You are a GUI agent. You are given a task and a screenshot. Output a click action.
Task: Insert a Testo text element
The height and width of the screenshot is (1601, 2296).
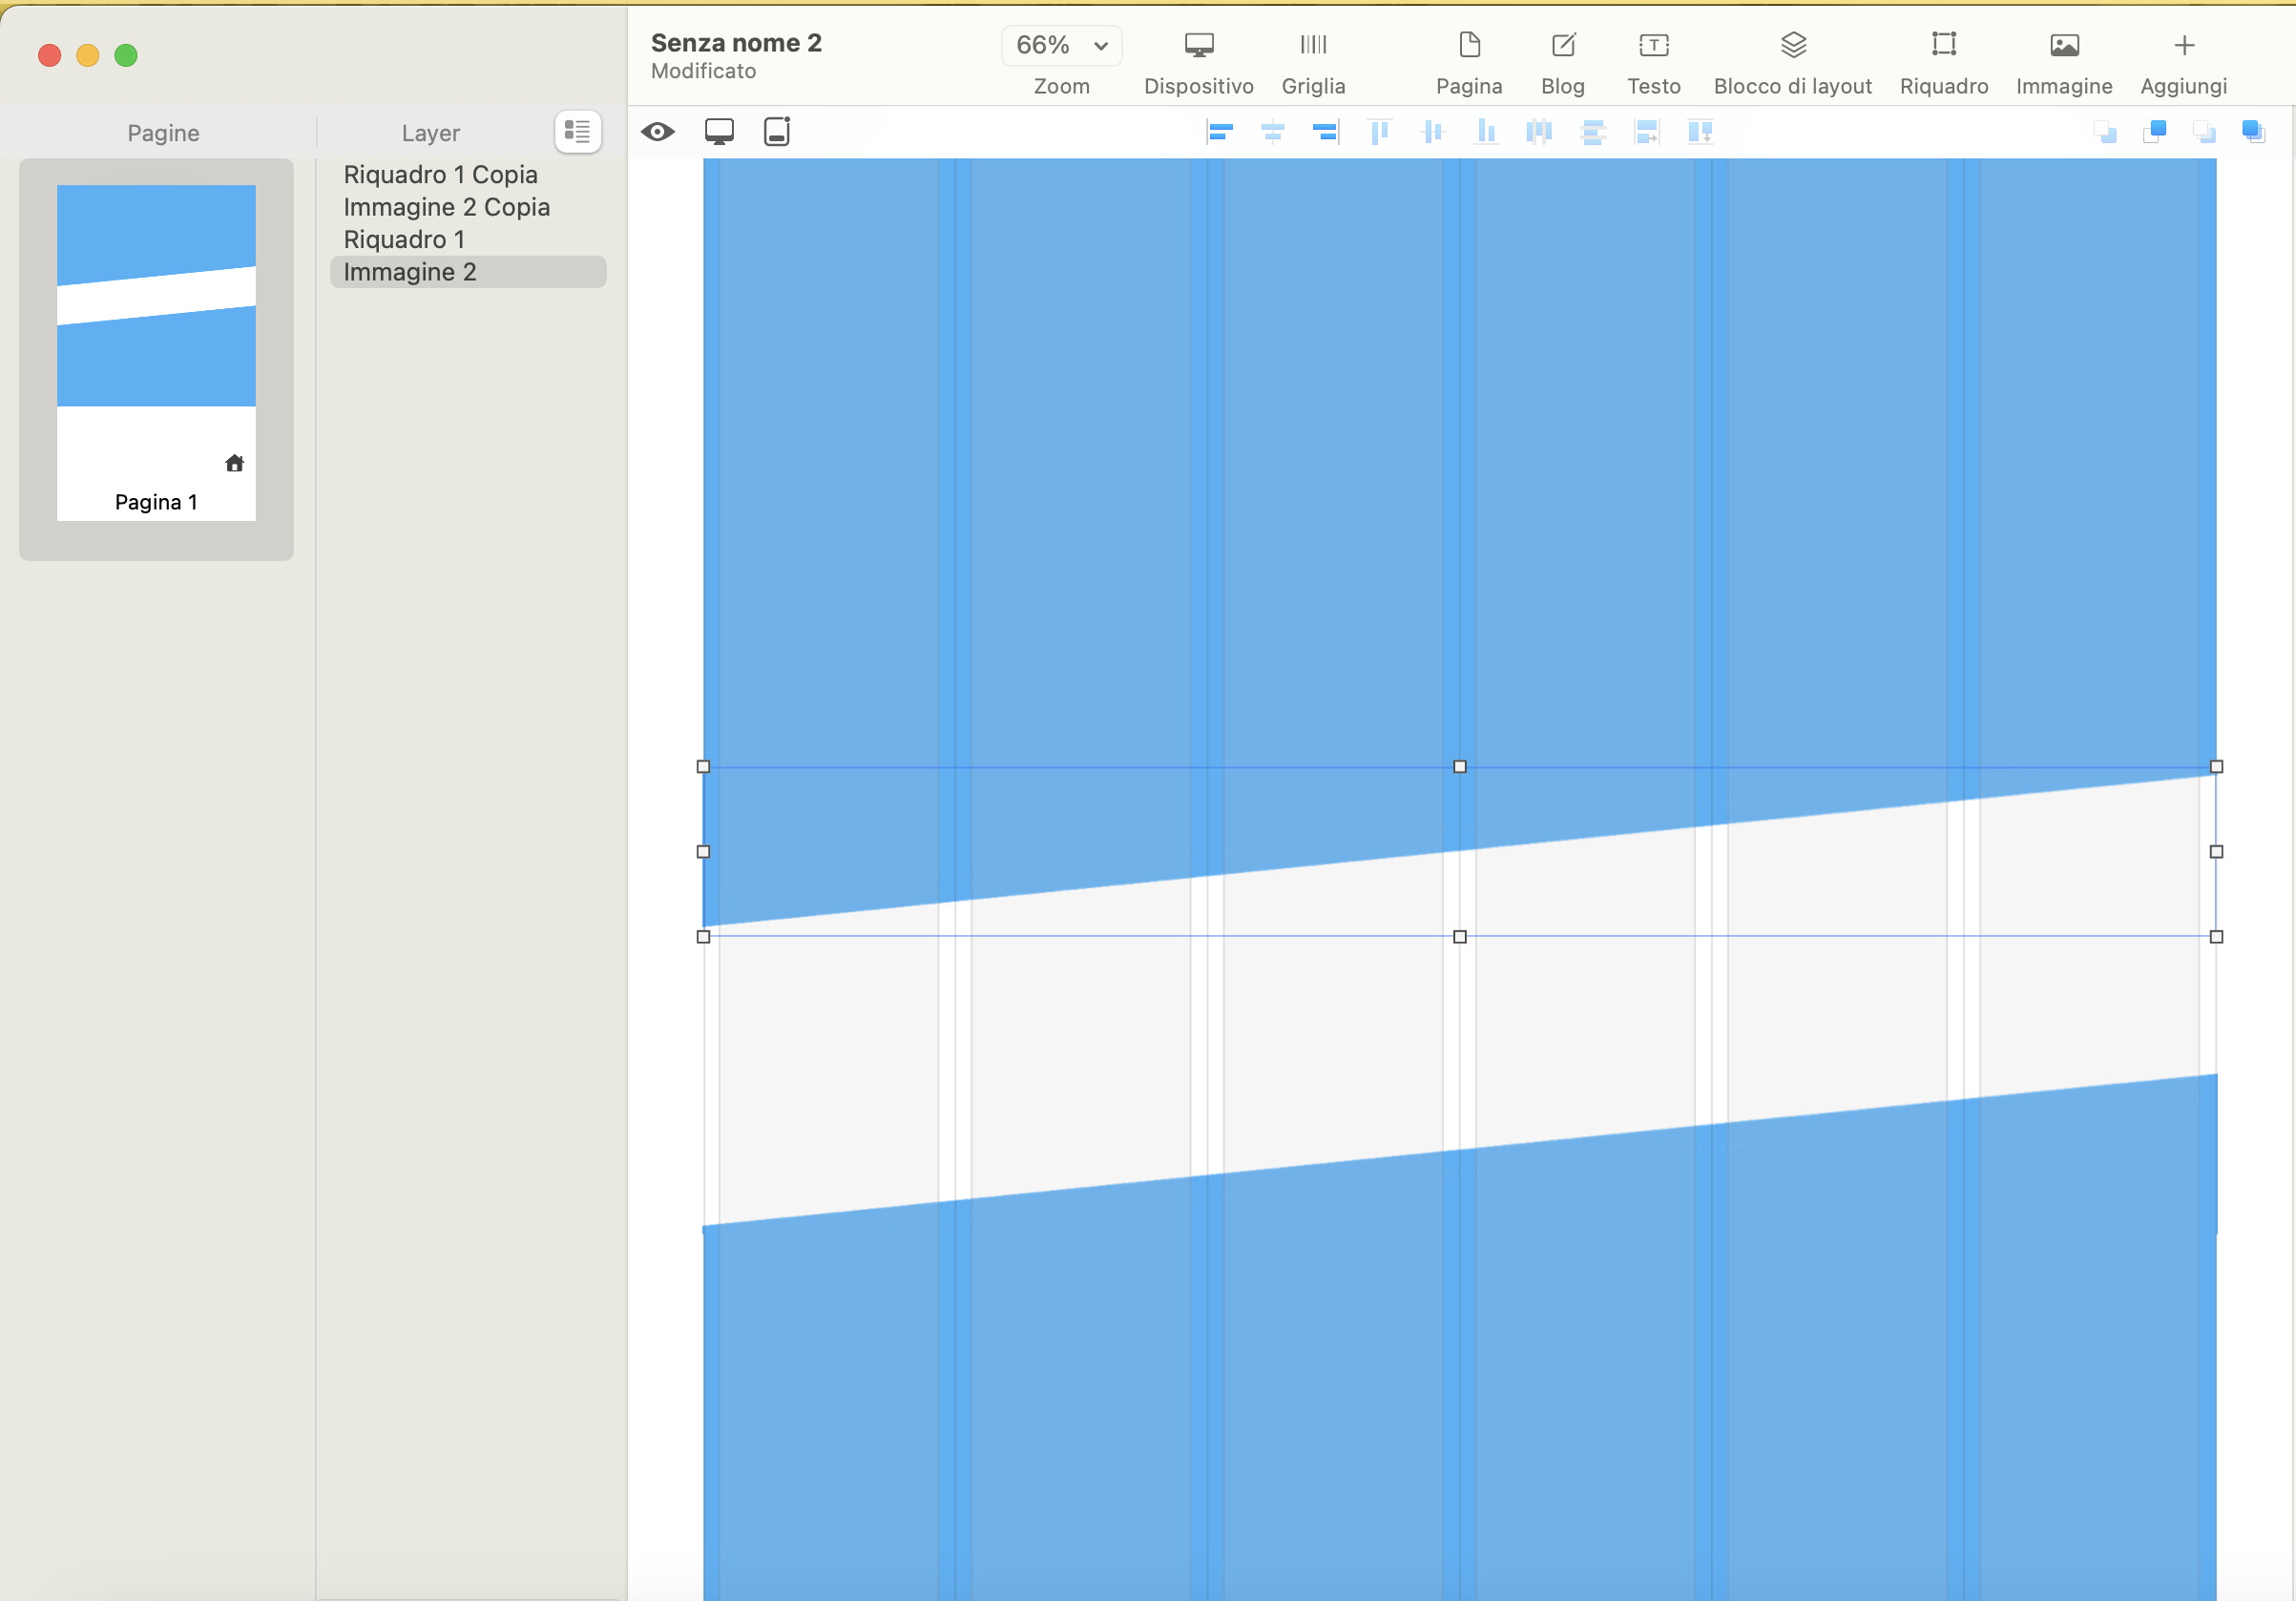(x=1653, y=62)
